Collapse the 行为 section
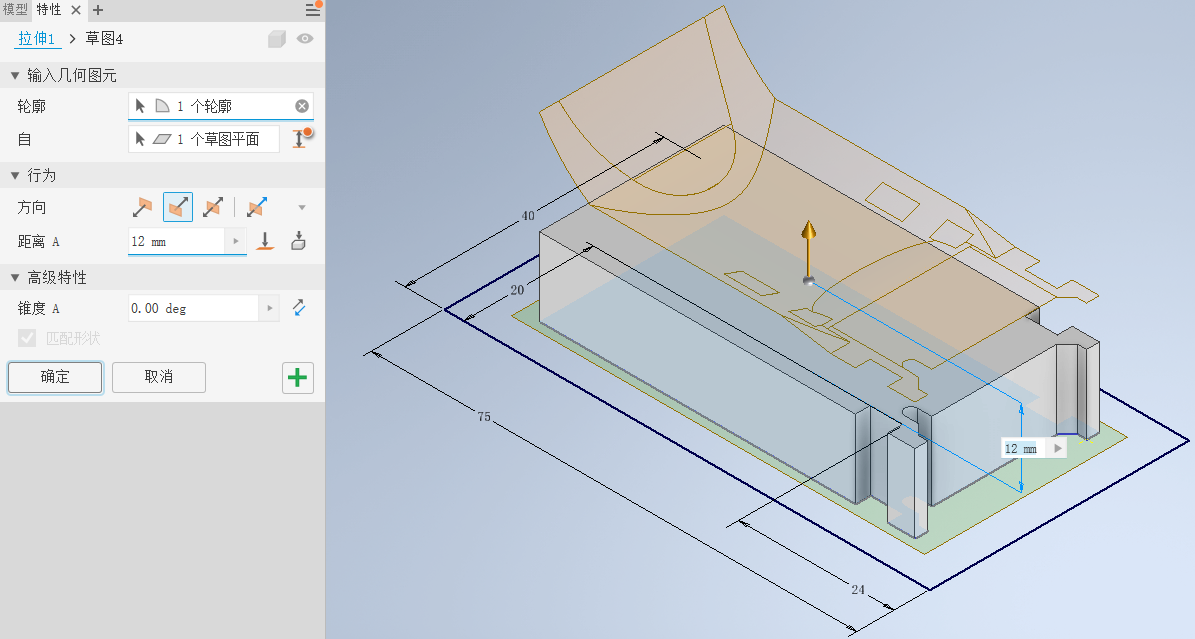The height and width of the screenshot is (639, 1195). pyautogui.click(x=14, y=175)
